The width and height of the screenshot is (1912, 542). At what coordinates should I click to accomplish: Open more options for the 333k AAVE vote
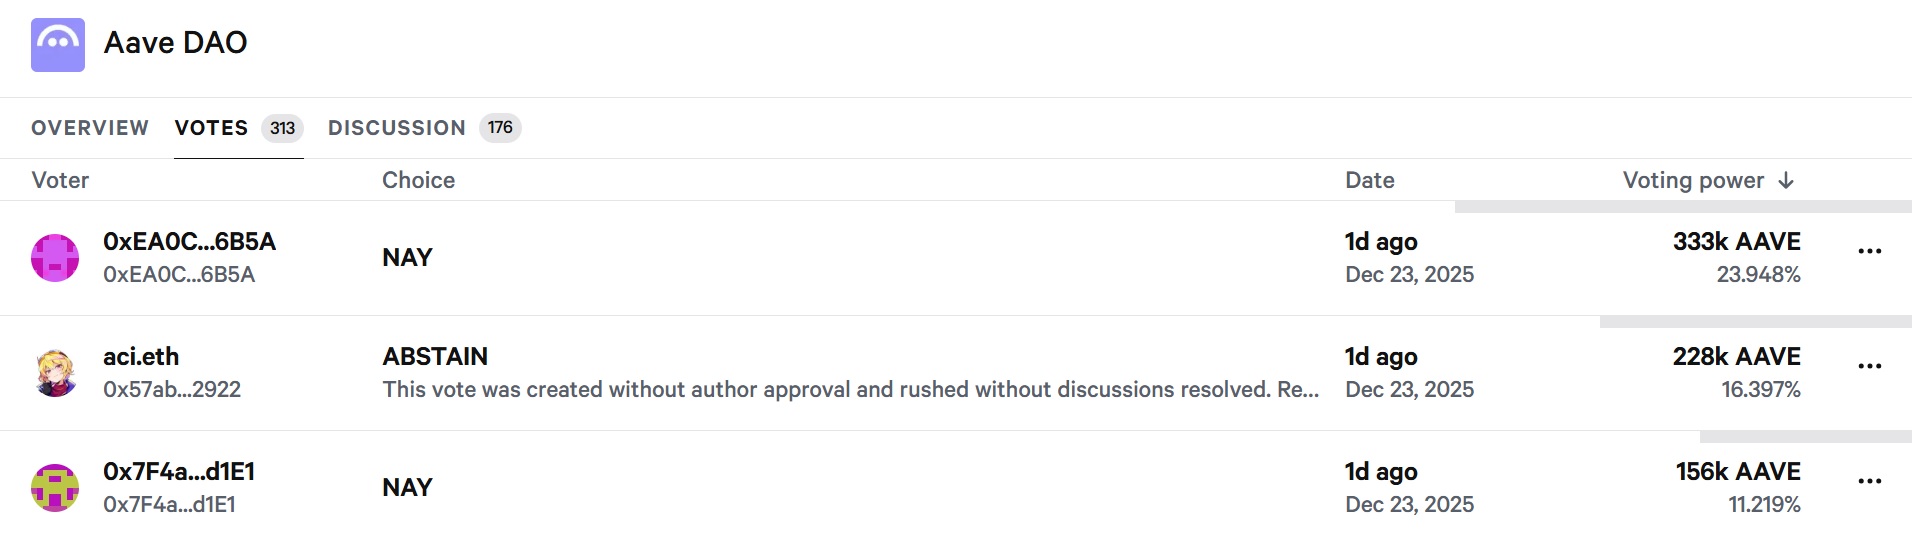pos(1869,251)
